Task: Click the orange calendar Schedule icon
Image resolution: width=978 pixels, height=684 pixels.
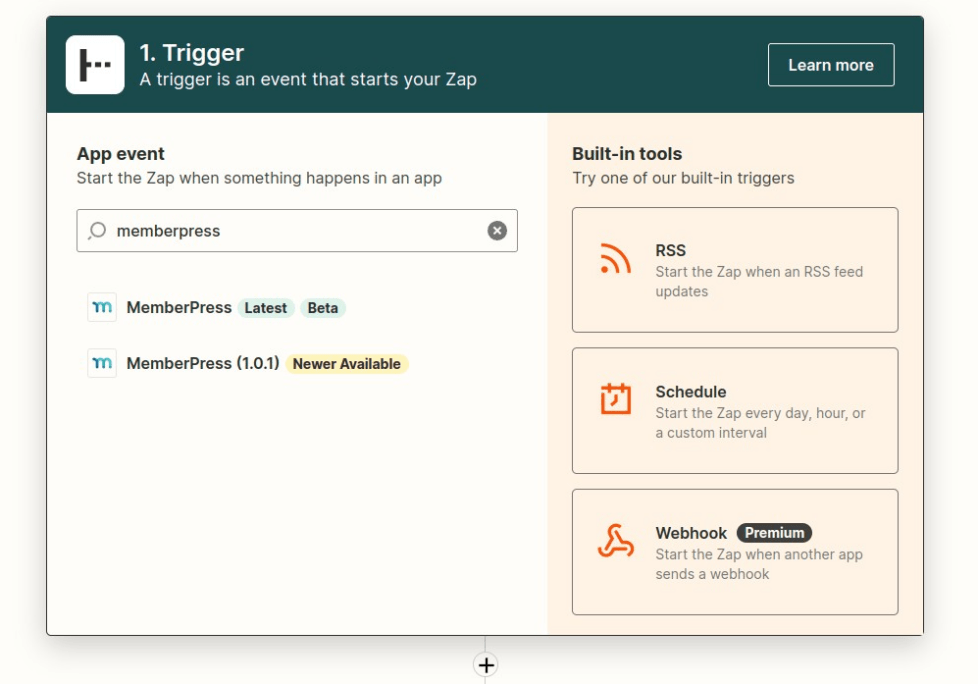Action: 616,398
